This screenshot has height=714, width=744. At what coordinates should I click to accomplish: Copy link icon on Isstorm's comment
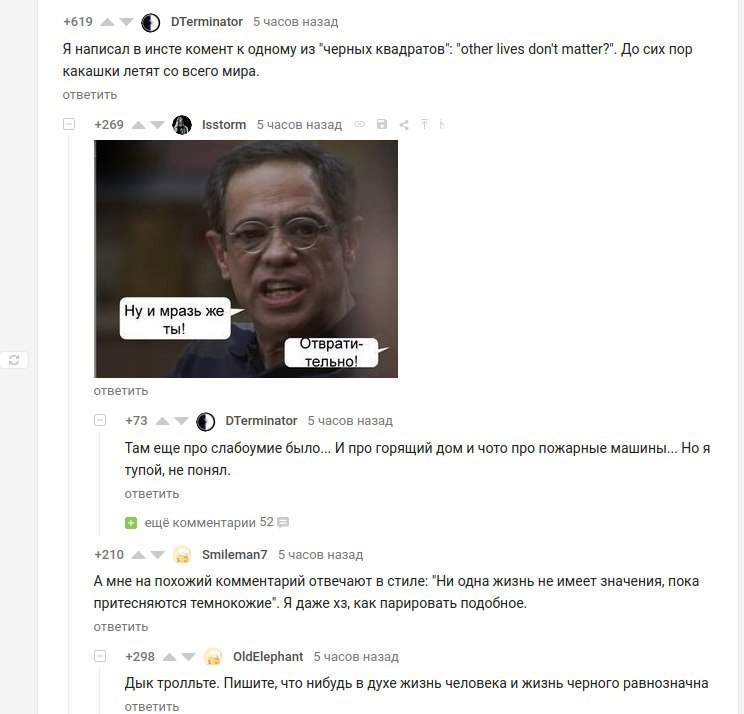[x=360, y=124]
